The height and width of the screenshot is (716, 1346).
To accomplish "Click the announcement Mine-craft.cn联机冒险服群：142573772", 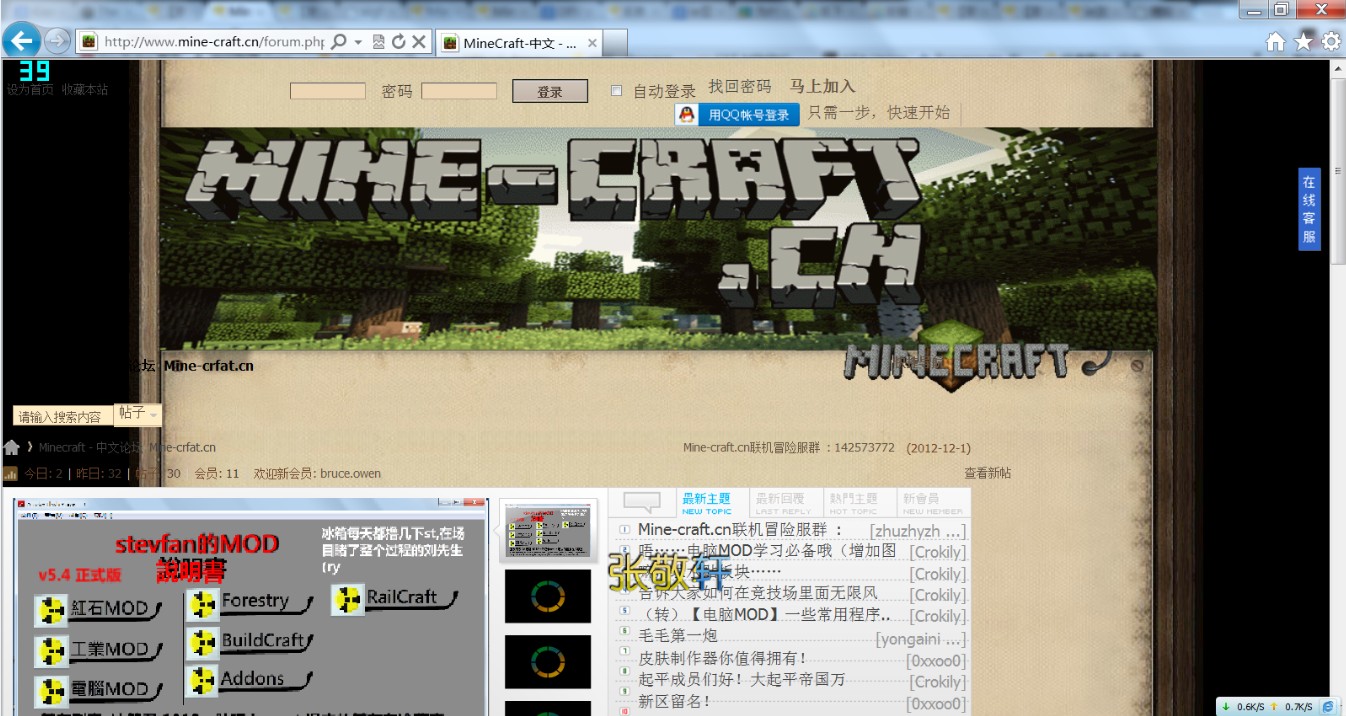I will 789,448.
